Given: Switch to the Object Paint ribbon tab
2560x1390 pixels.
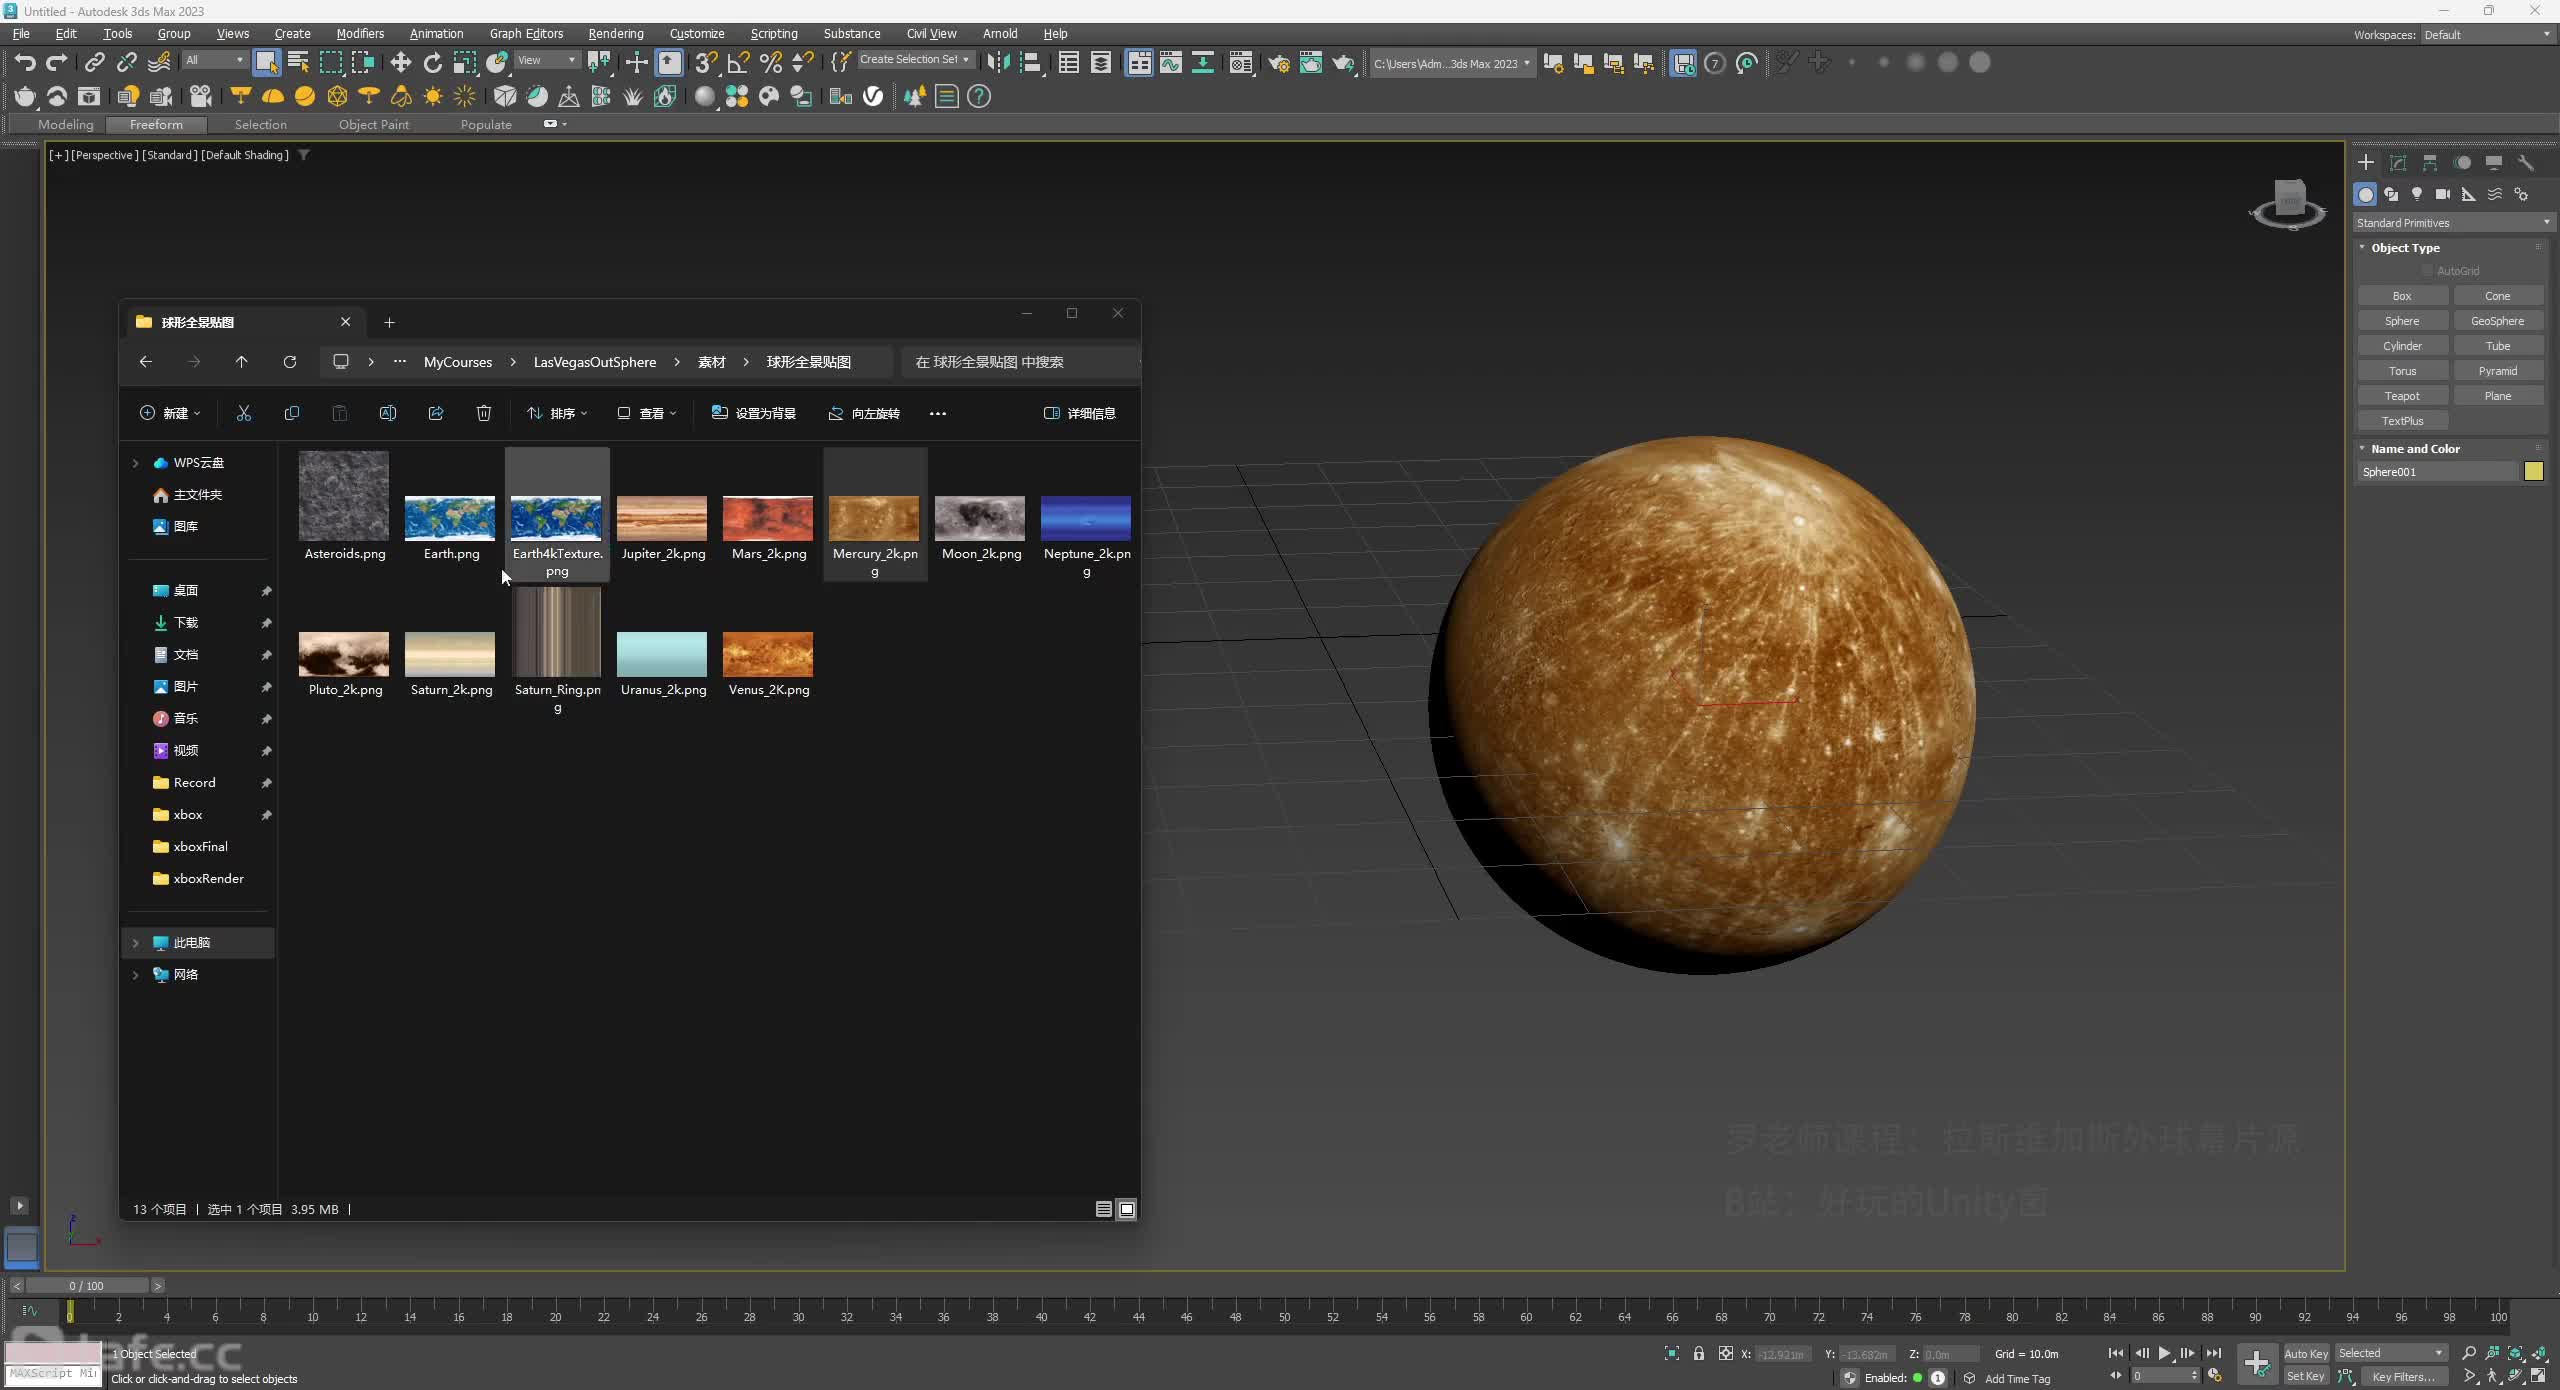Looking at the screenshot, I should (x=373, y=124).
